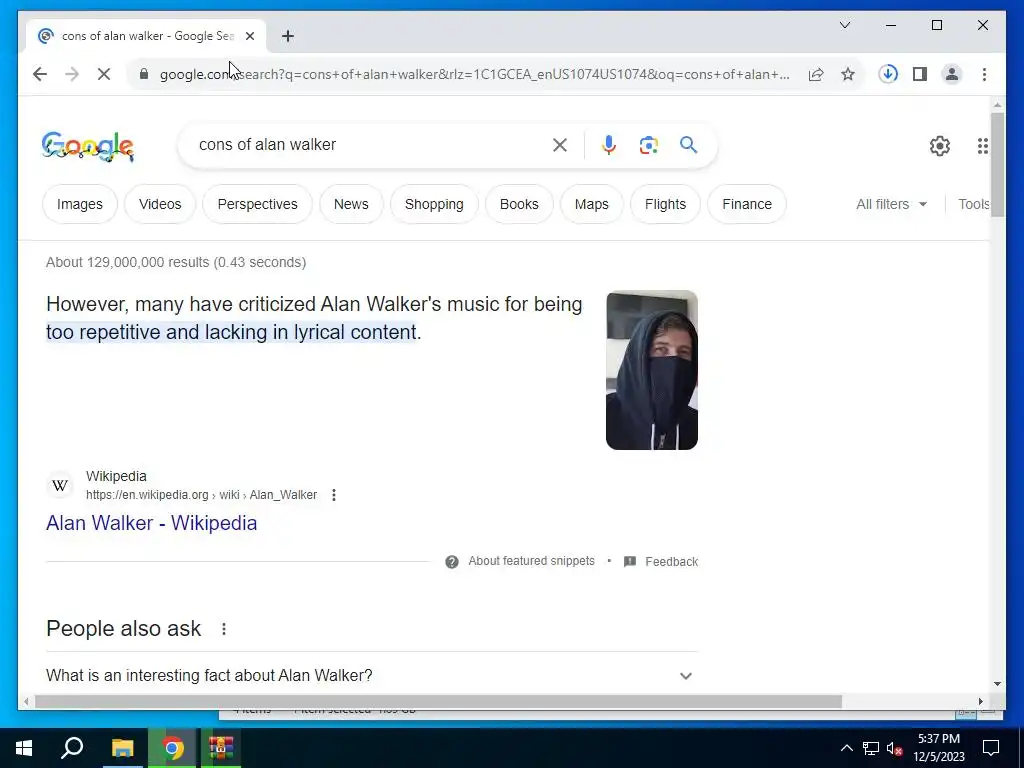Open the Tools options
Viewport: 1024px width, 768px height.
tap(973, 204)
